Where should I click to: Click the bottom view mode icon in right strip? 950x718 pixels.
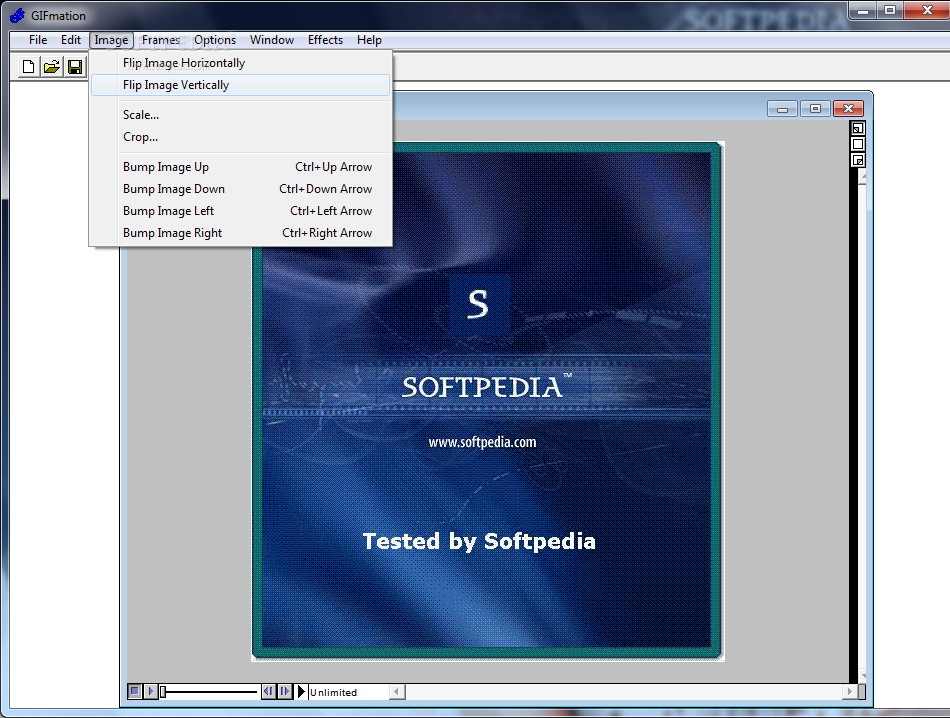pos(858,161)
